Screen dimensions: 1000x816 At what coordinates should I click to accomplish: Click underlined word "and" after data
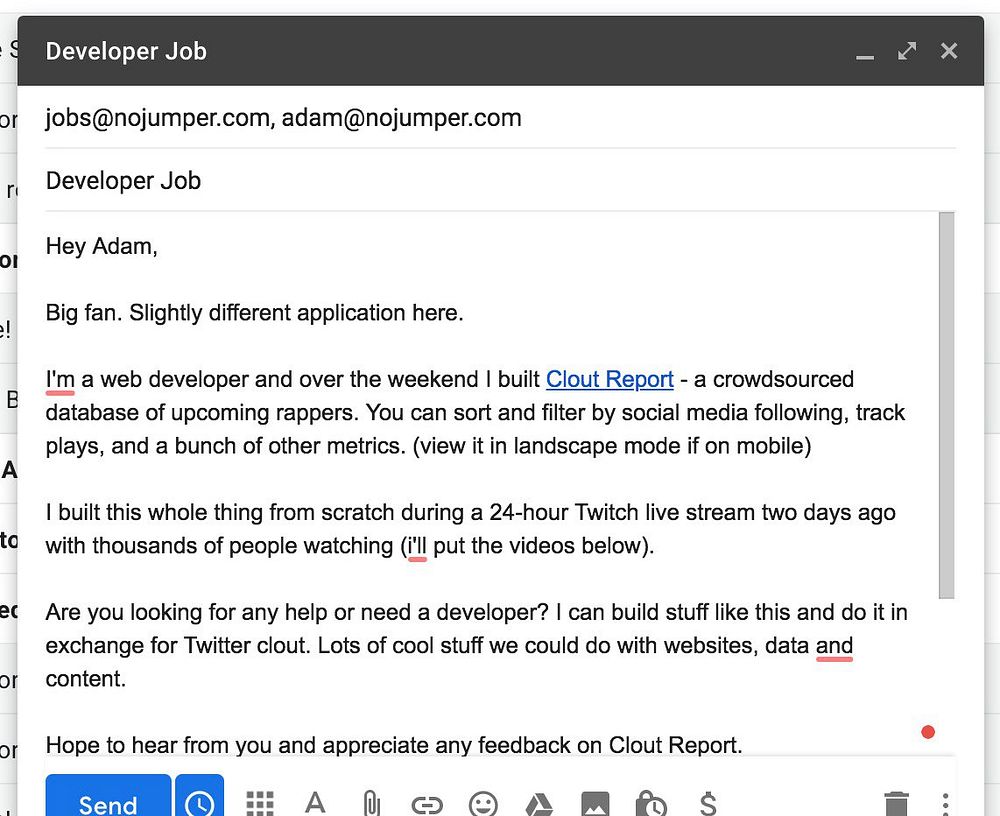click(834, 646)
